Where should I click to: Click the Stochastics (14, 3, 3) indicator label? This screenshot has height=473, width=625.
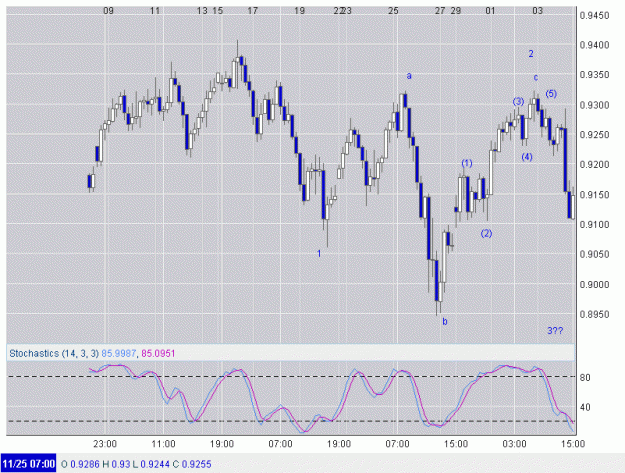pyautogui.click(x=54, y=353)
